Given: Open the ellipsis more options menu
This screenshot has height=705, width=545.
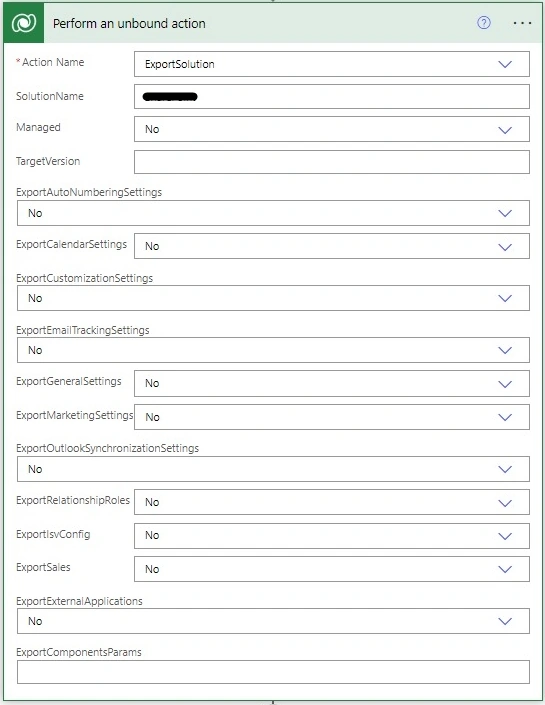Looking at the screenshot, I should pos(522,22).
